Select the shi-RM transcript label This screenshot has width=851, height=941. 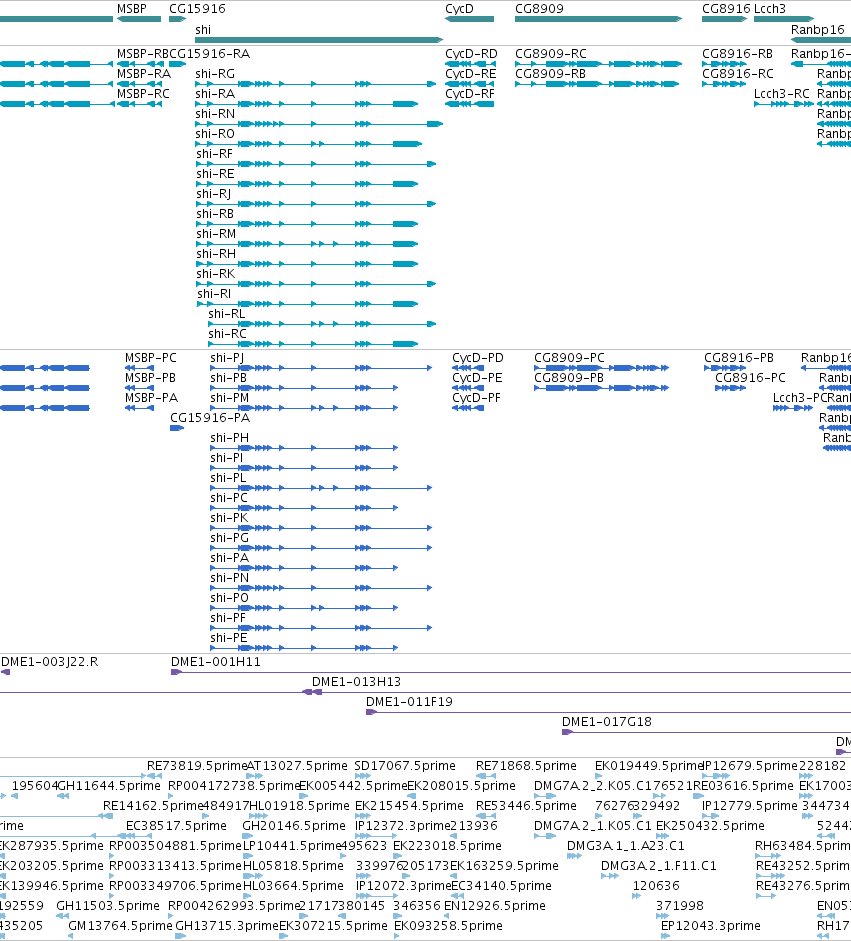pyautogui.click(x=216, y=234)
